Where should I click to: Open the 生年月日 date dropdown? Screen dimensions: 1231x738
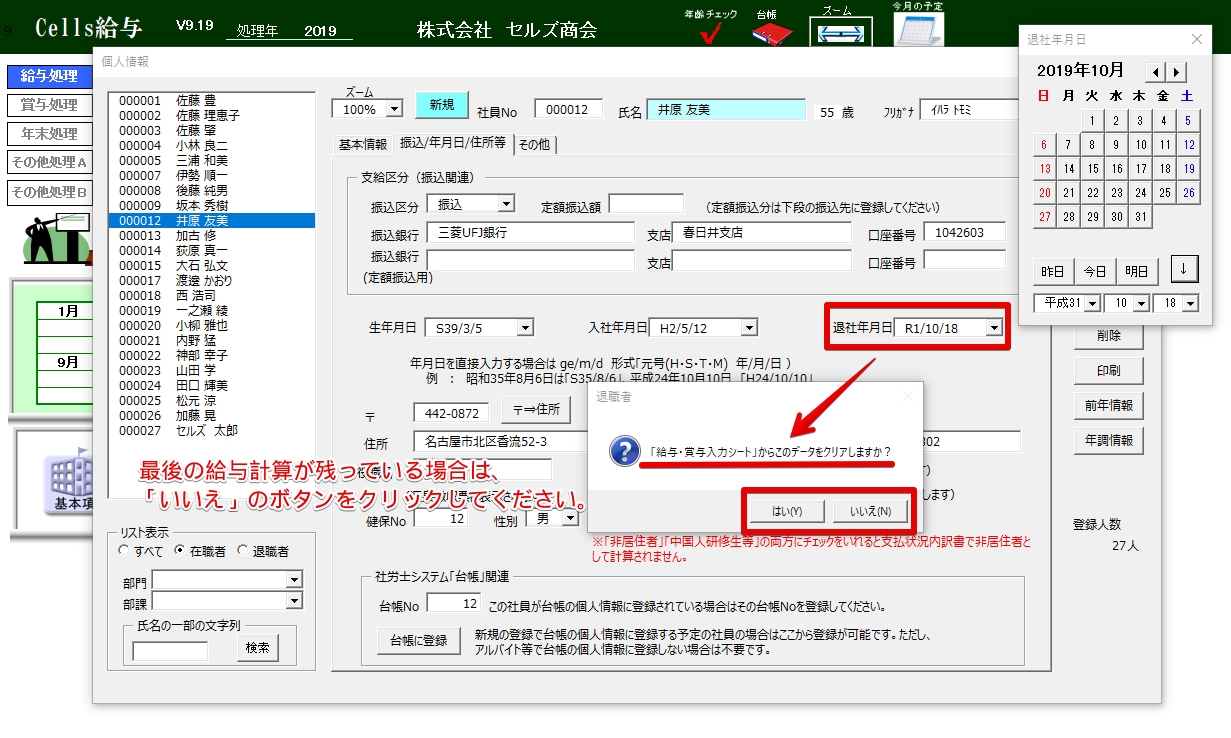pos(525,327)
